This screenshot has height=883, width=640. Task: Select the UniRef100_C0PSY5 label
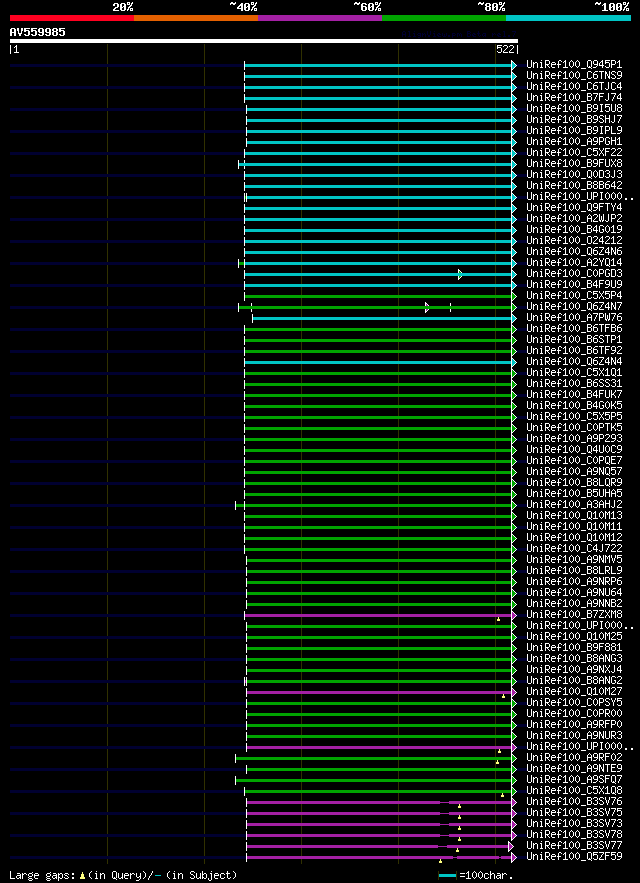[574, 703]
